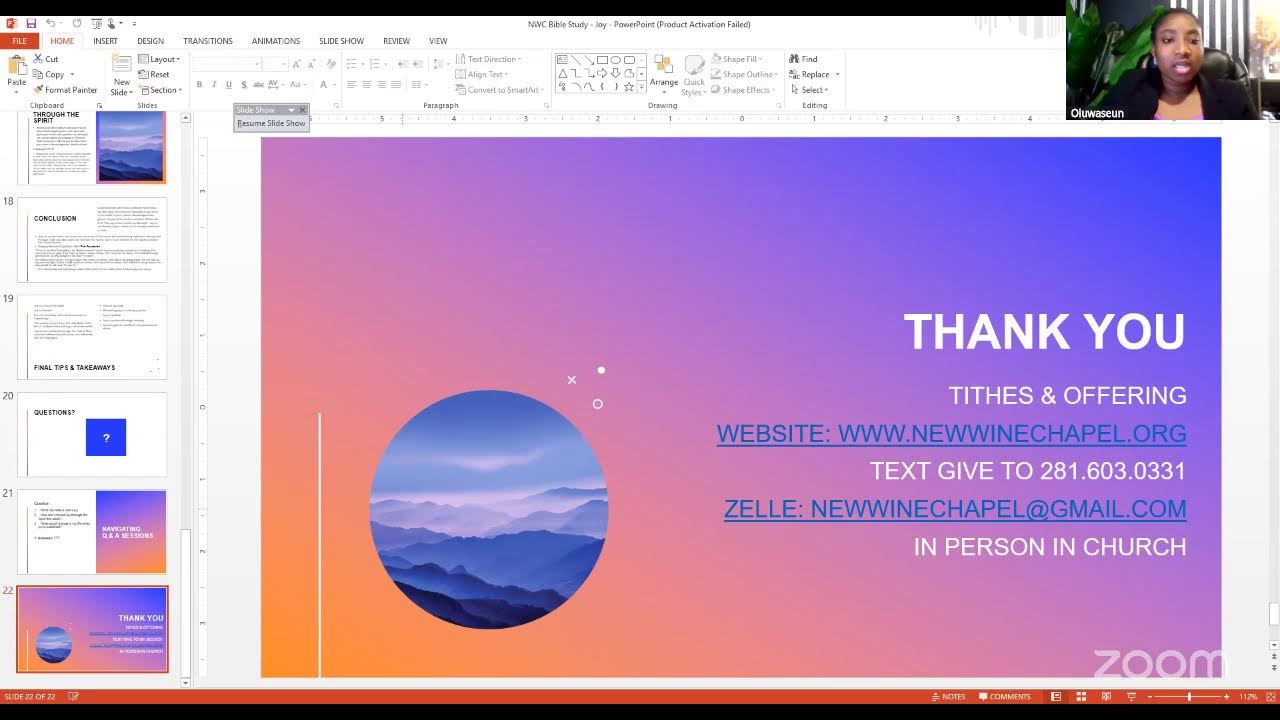The width and height of the screenshot is (1280, 720).
Task: Open the Zelle NEWWINECHAPEL@GMAIL.COM link
Action: pos(955,509)
